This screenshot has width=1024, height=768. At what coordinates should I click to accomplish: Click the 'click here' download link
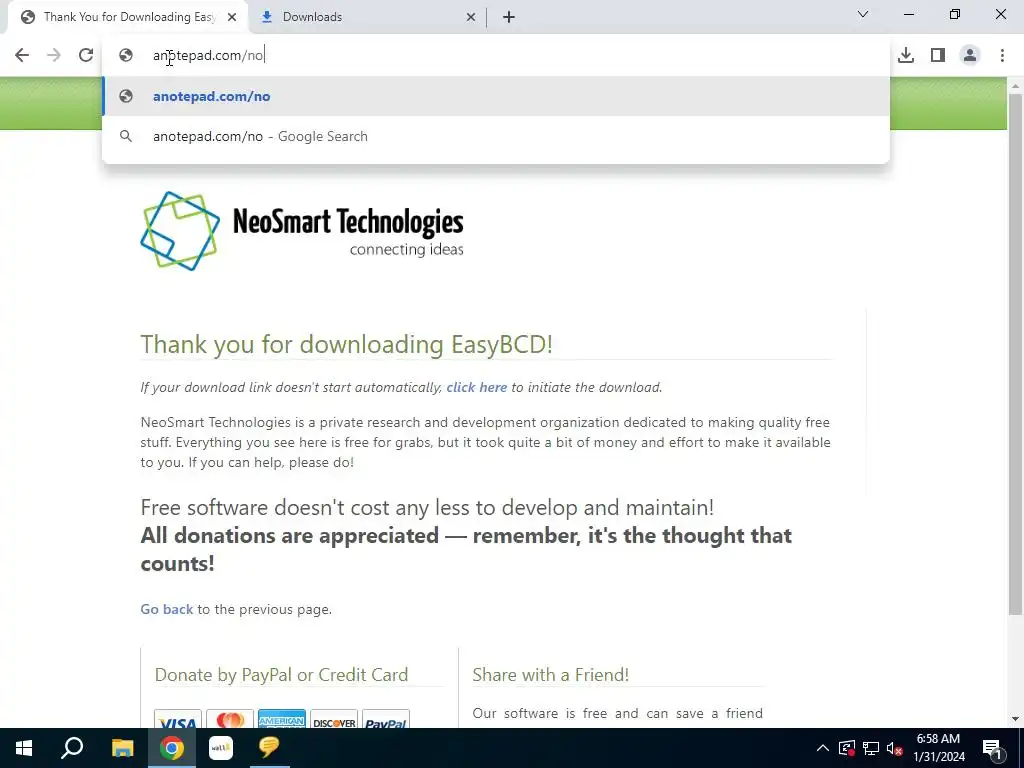coord(477,387)
